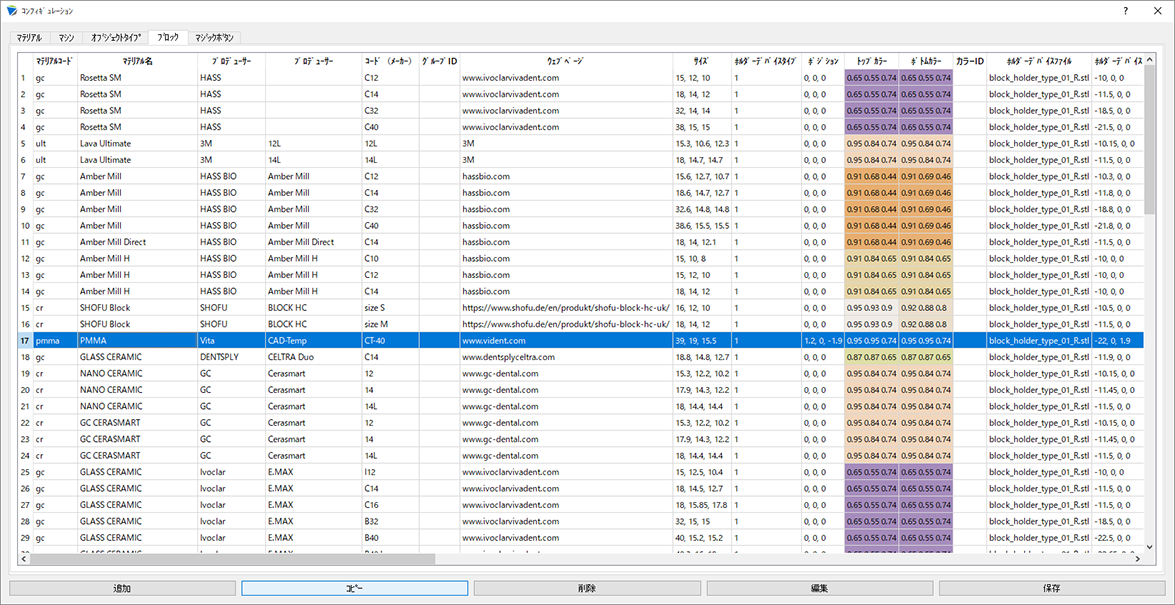
Task: Click horizontal scrollbar left arrow
Action: tap(25, 559)
